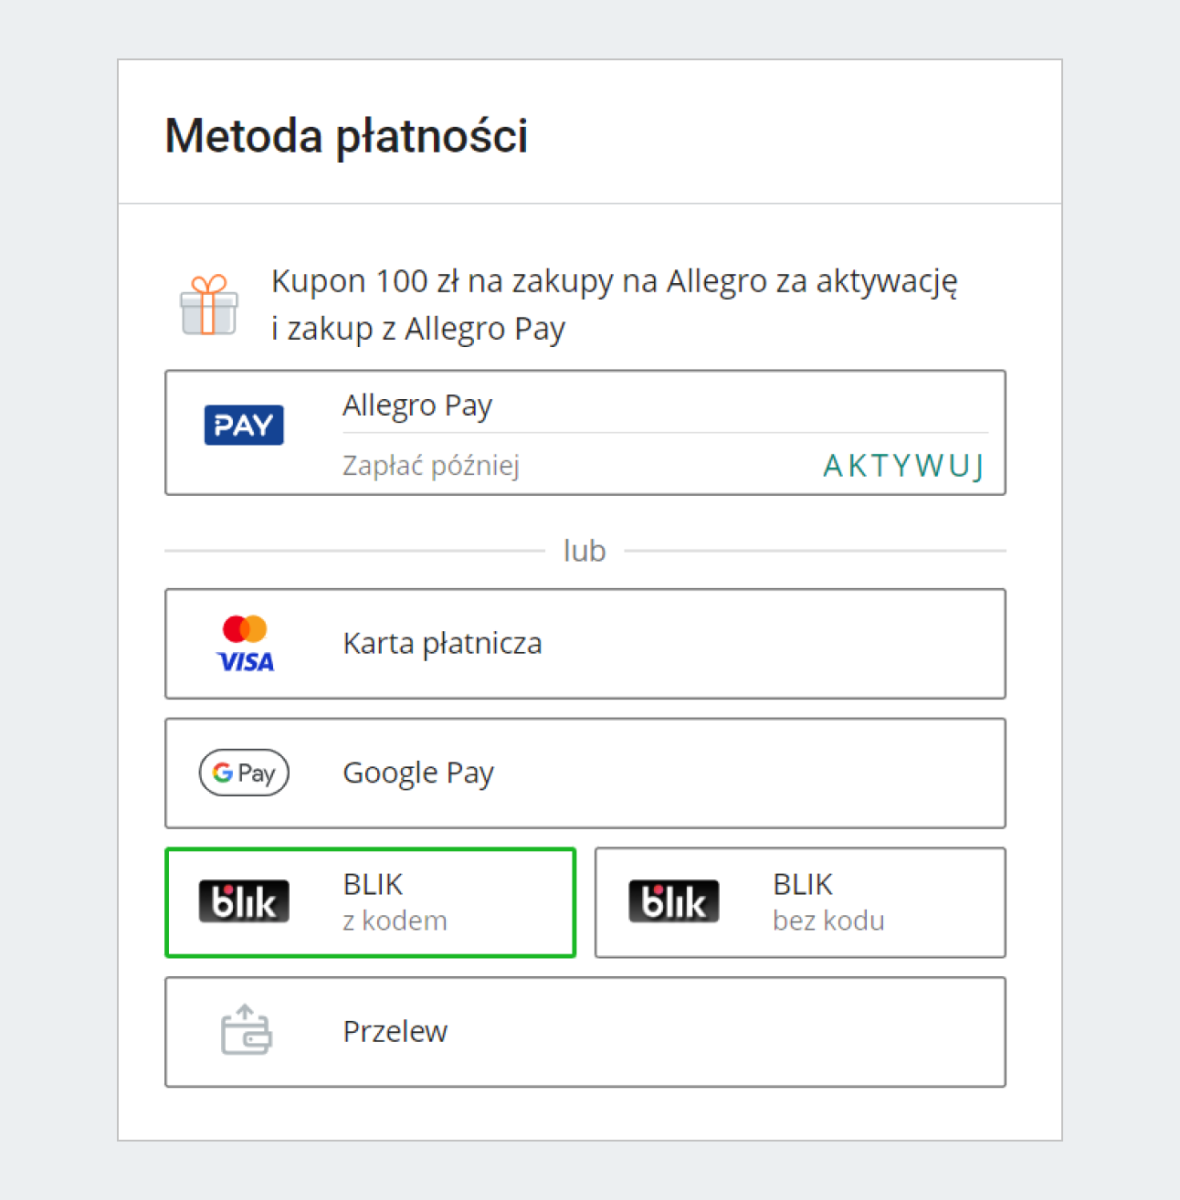The height and width of the screenshot is (1200, 1180).
Task: Click the blik logo for codeless payment
Action: [674, 902]
